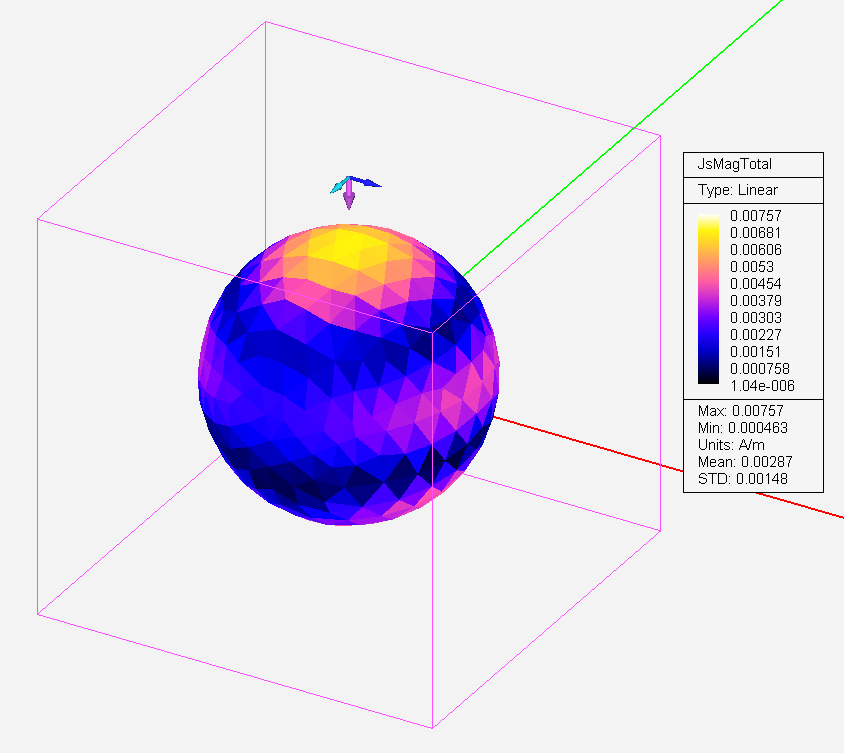This screenshot has height=753, width=844.
Task: Click the JsMagTotal legend title
Action: [x=734, y=164]
